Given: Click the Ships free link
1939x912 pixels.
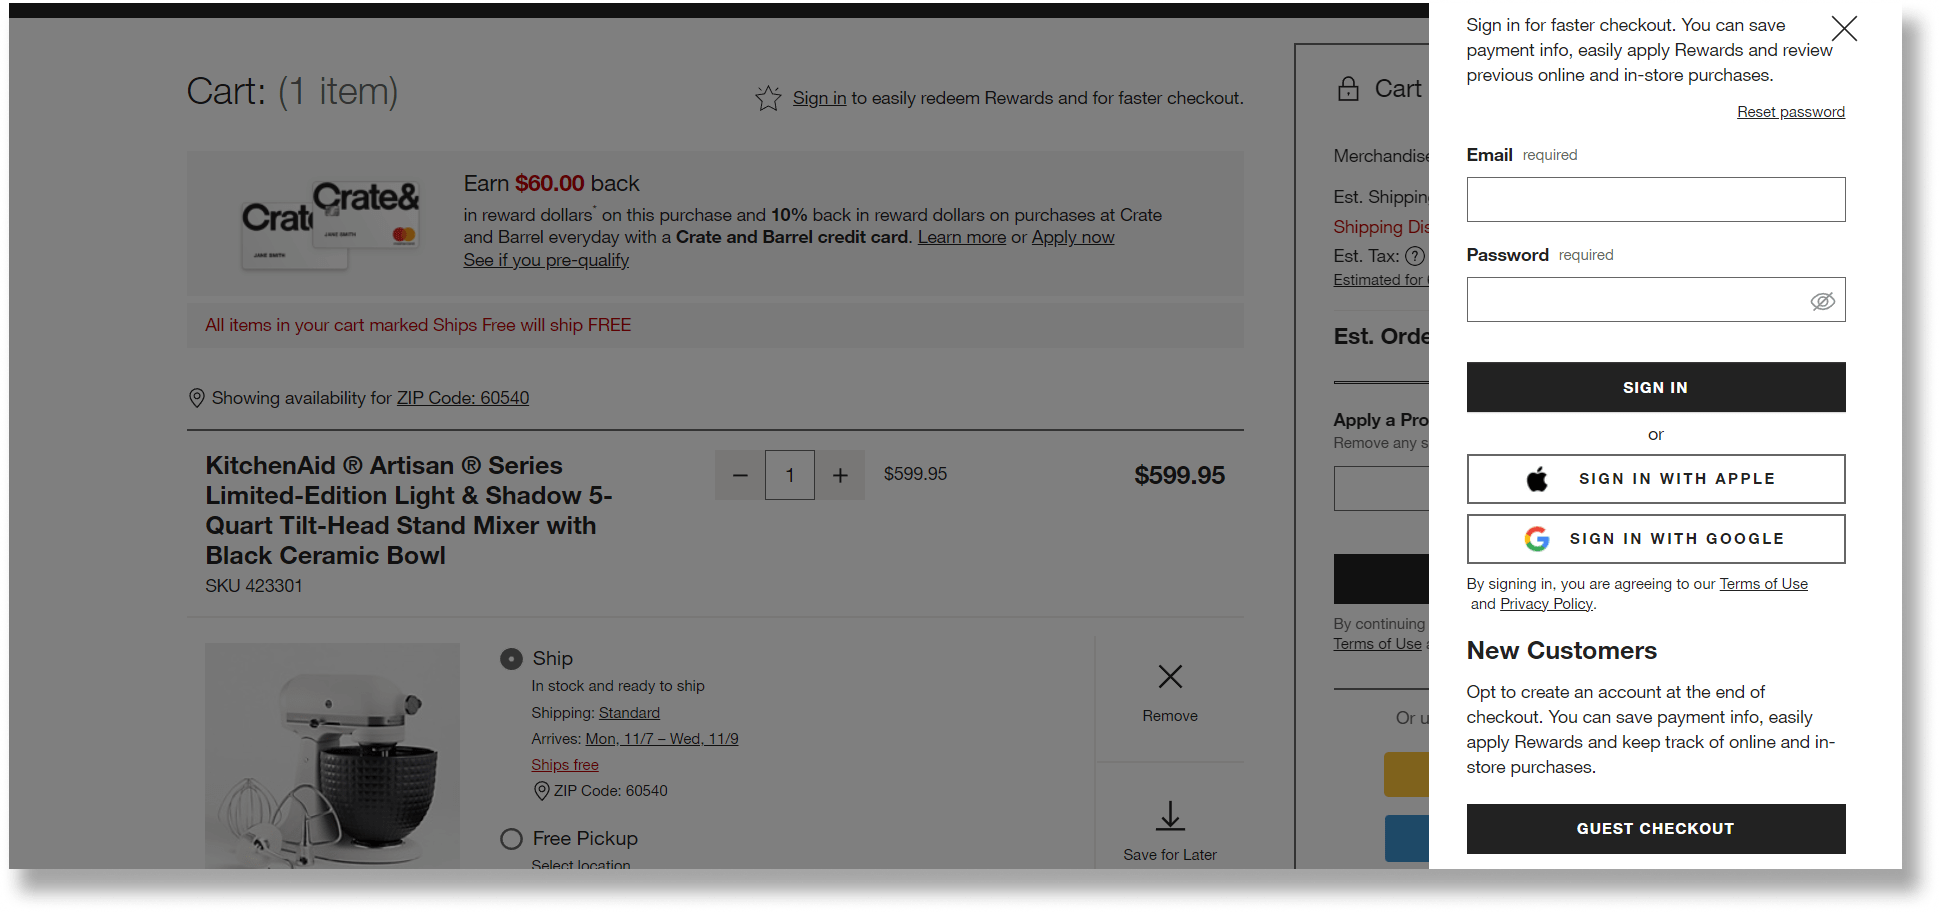Looking at the screenshot, I should (x=565, y=765).
